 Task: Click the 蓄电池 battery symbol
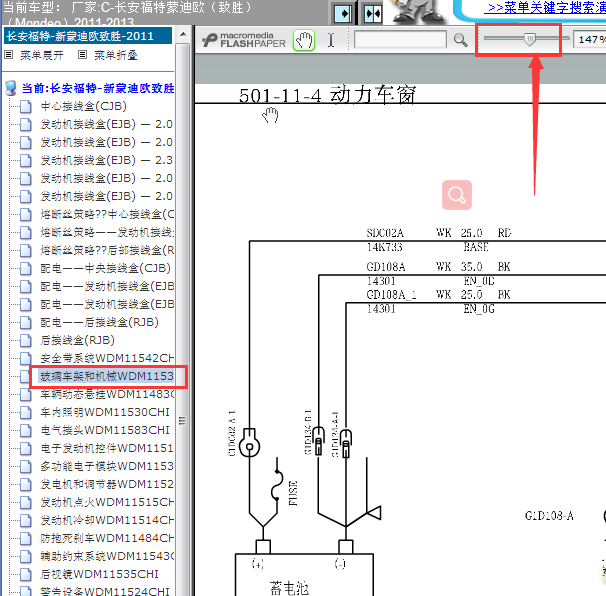tap(304, 575)
